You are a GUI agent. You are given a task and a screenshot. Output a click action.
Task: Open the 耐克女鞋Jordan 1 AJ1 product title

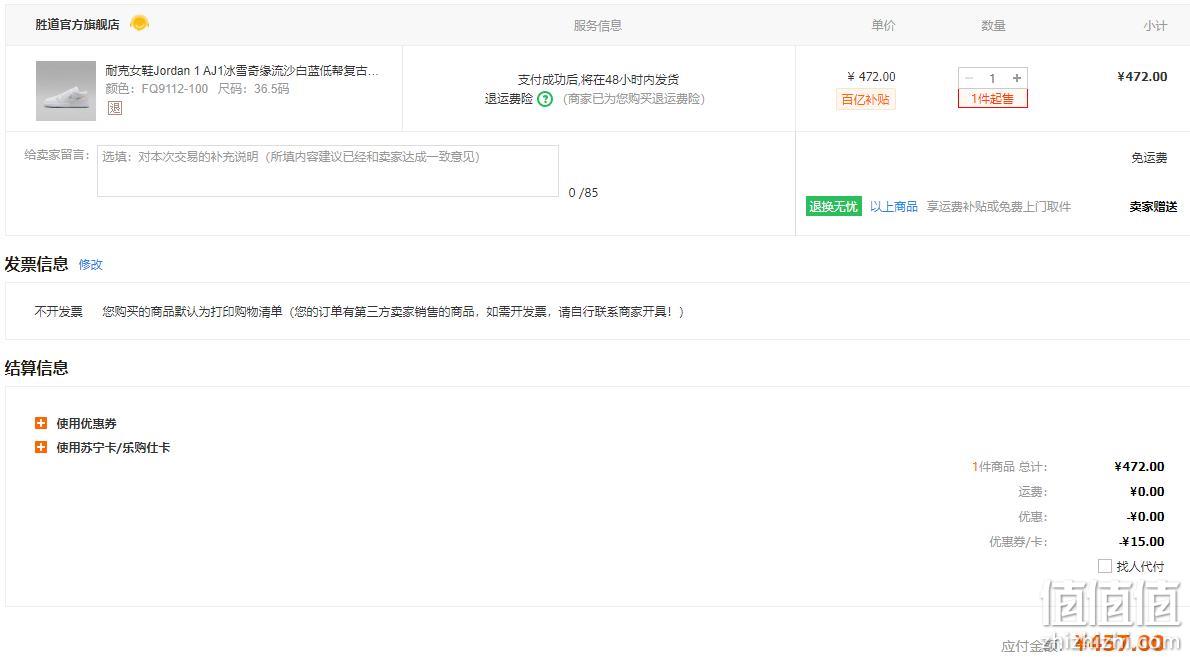coord(241,71)
